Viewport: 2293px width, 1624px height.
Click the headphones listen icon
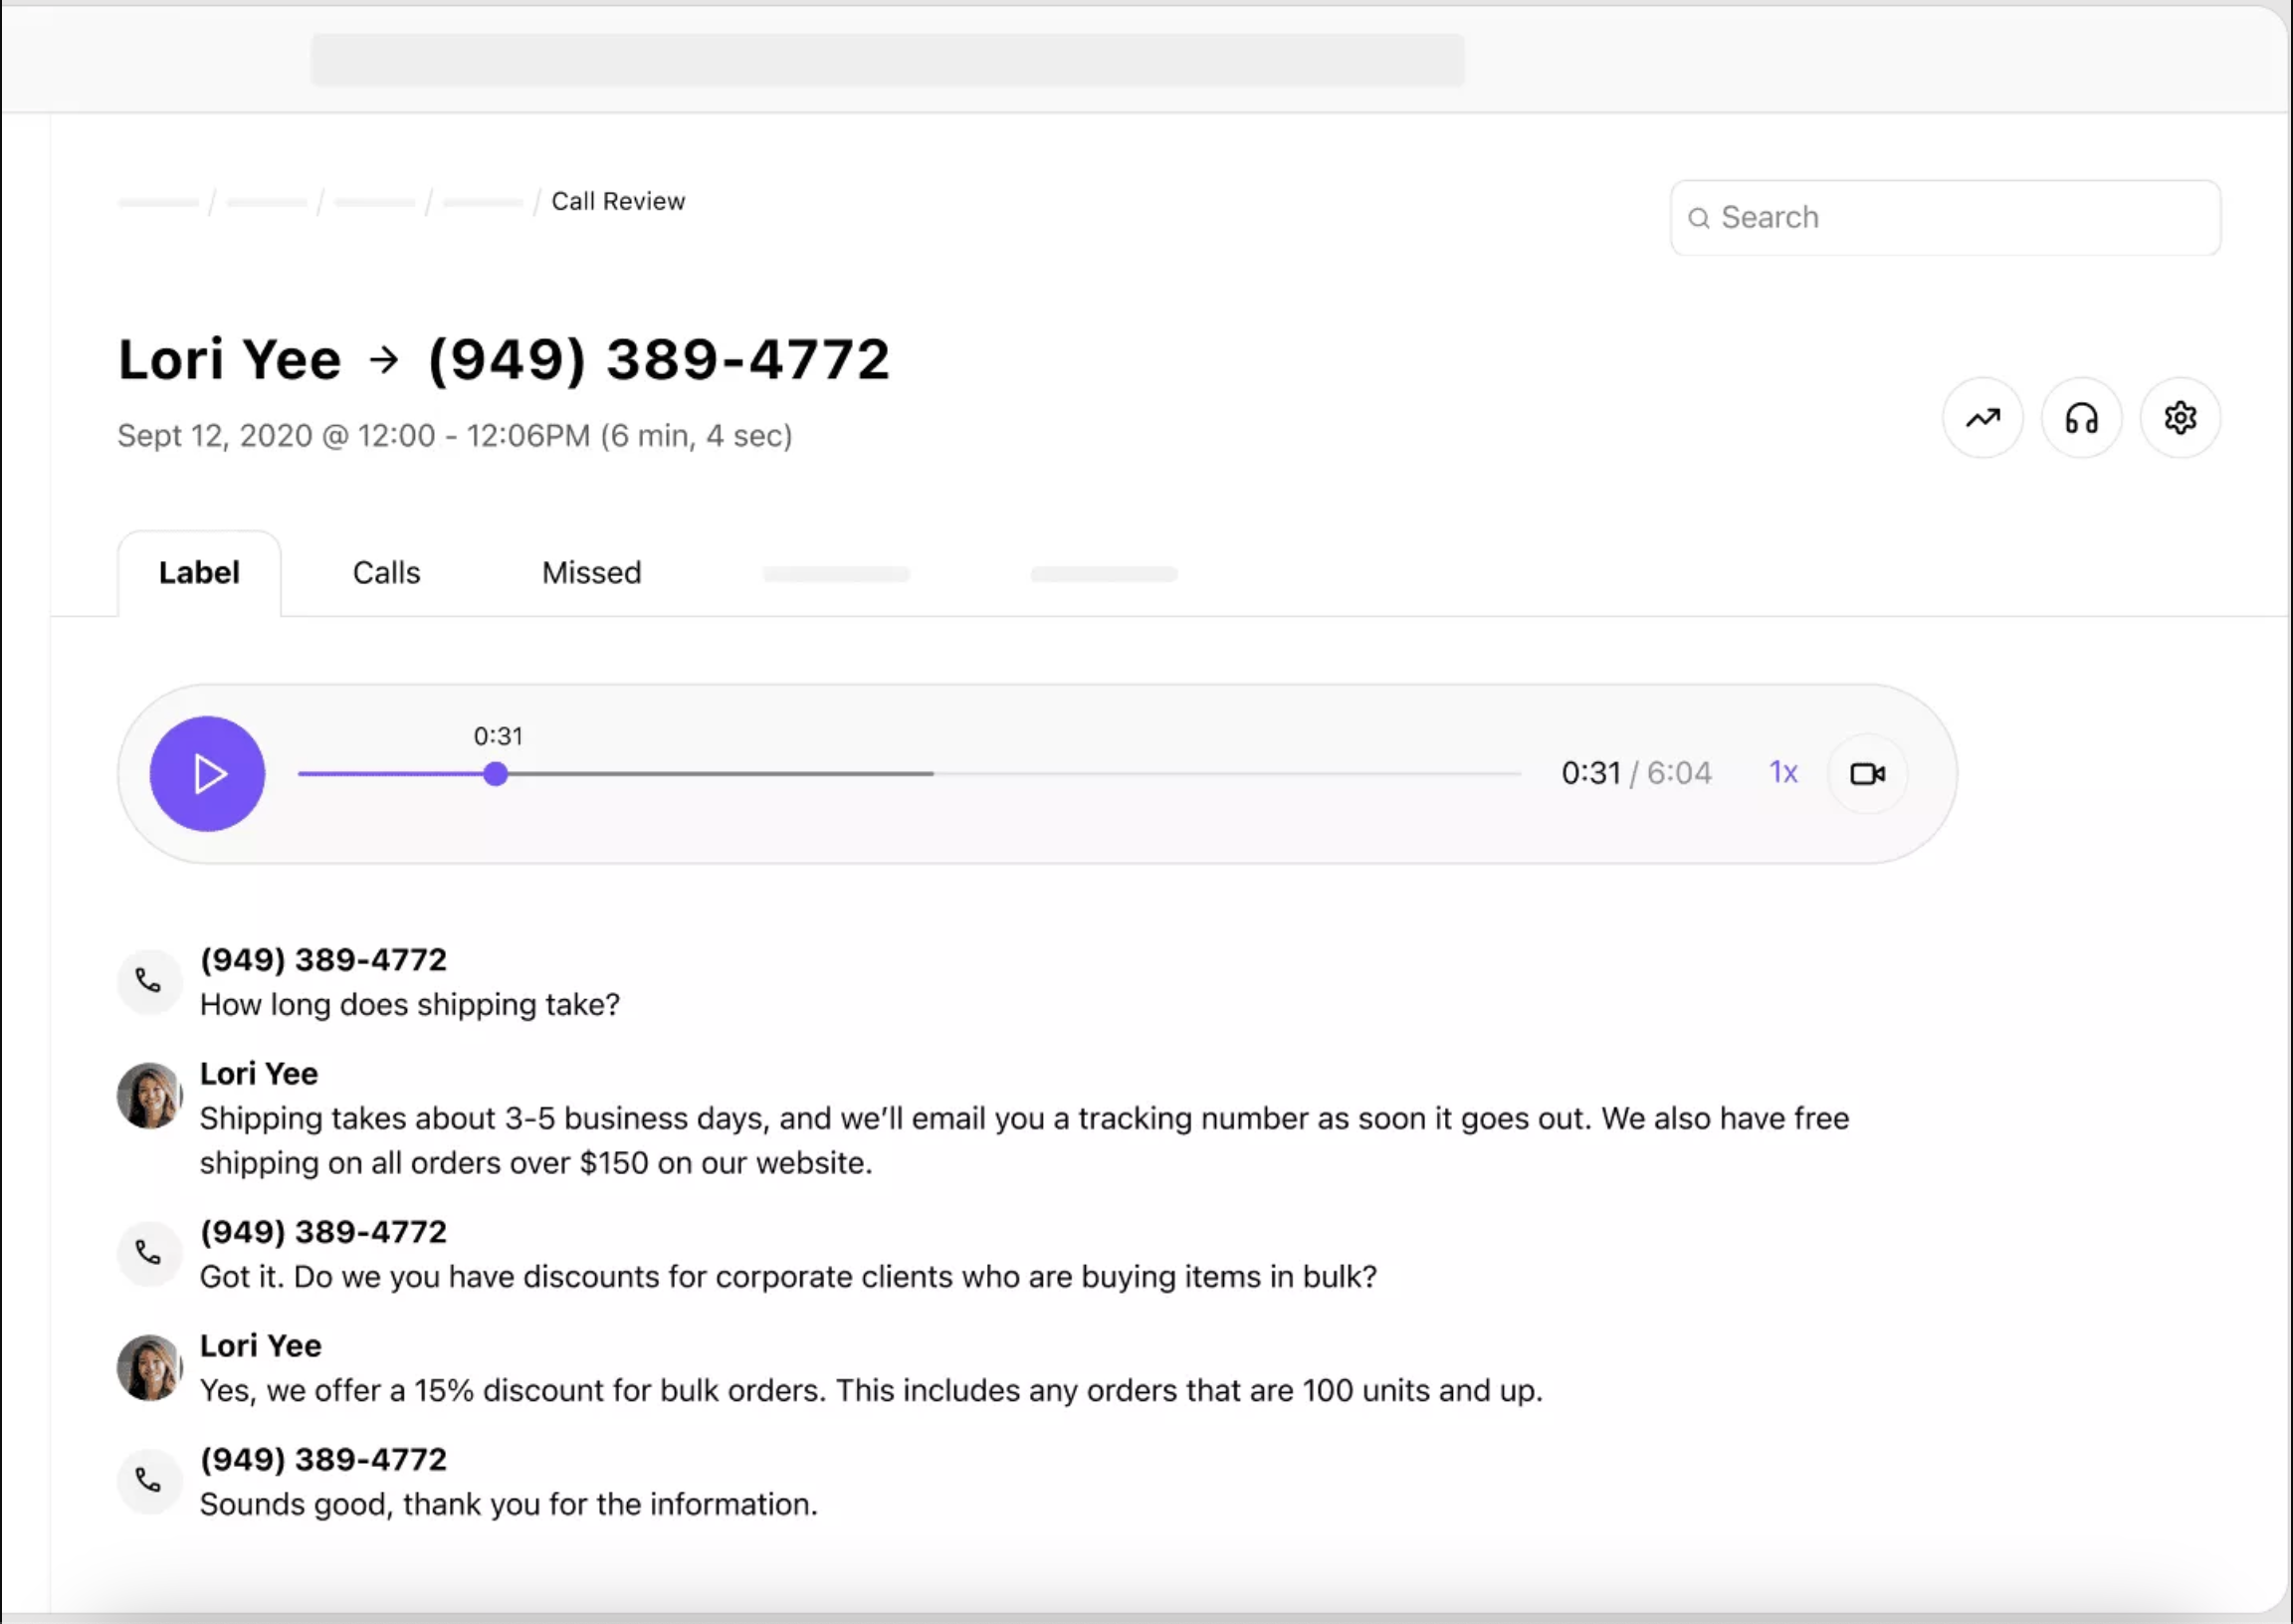[2081, 418]
